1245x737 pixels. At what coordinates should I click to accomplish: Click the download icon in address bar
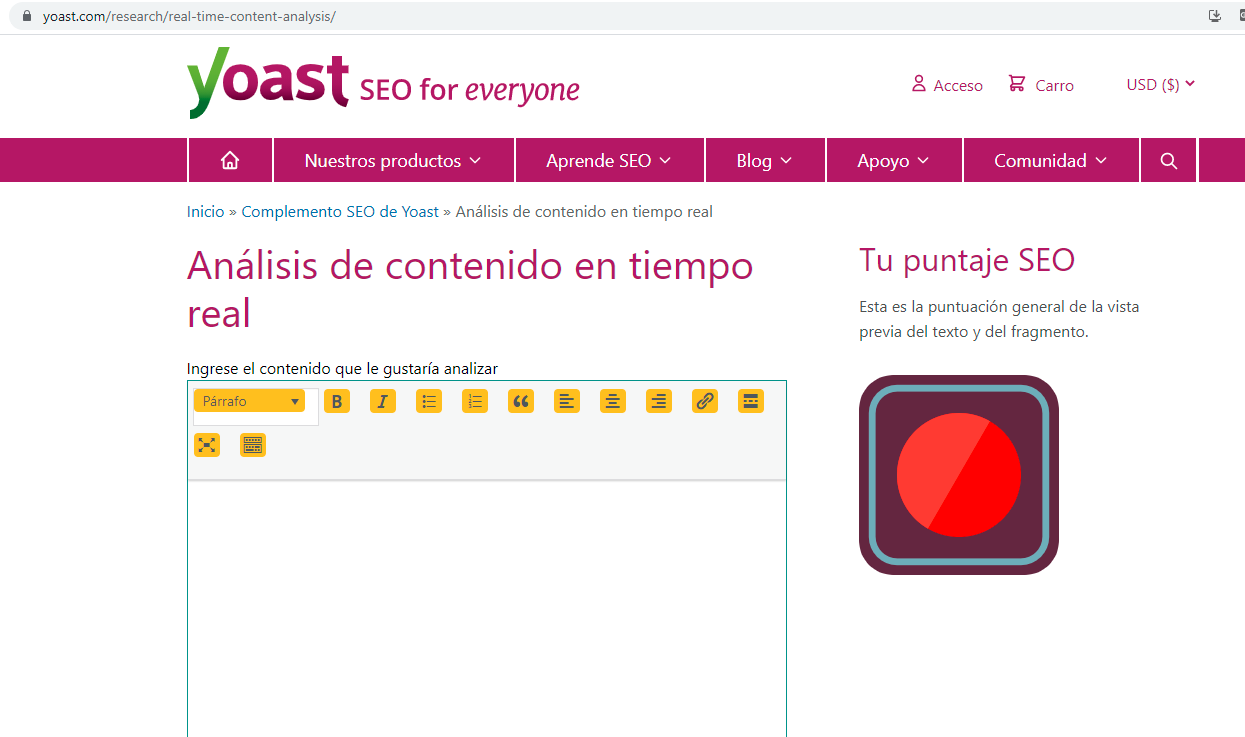1216,15
